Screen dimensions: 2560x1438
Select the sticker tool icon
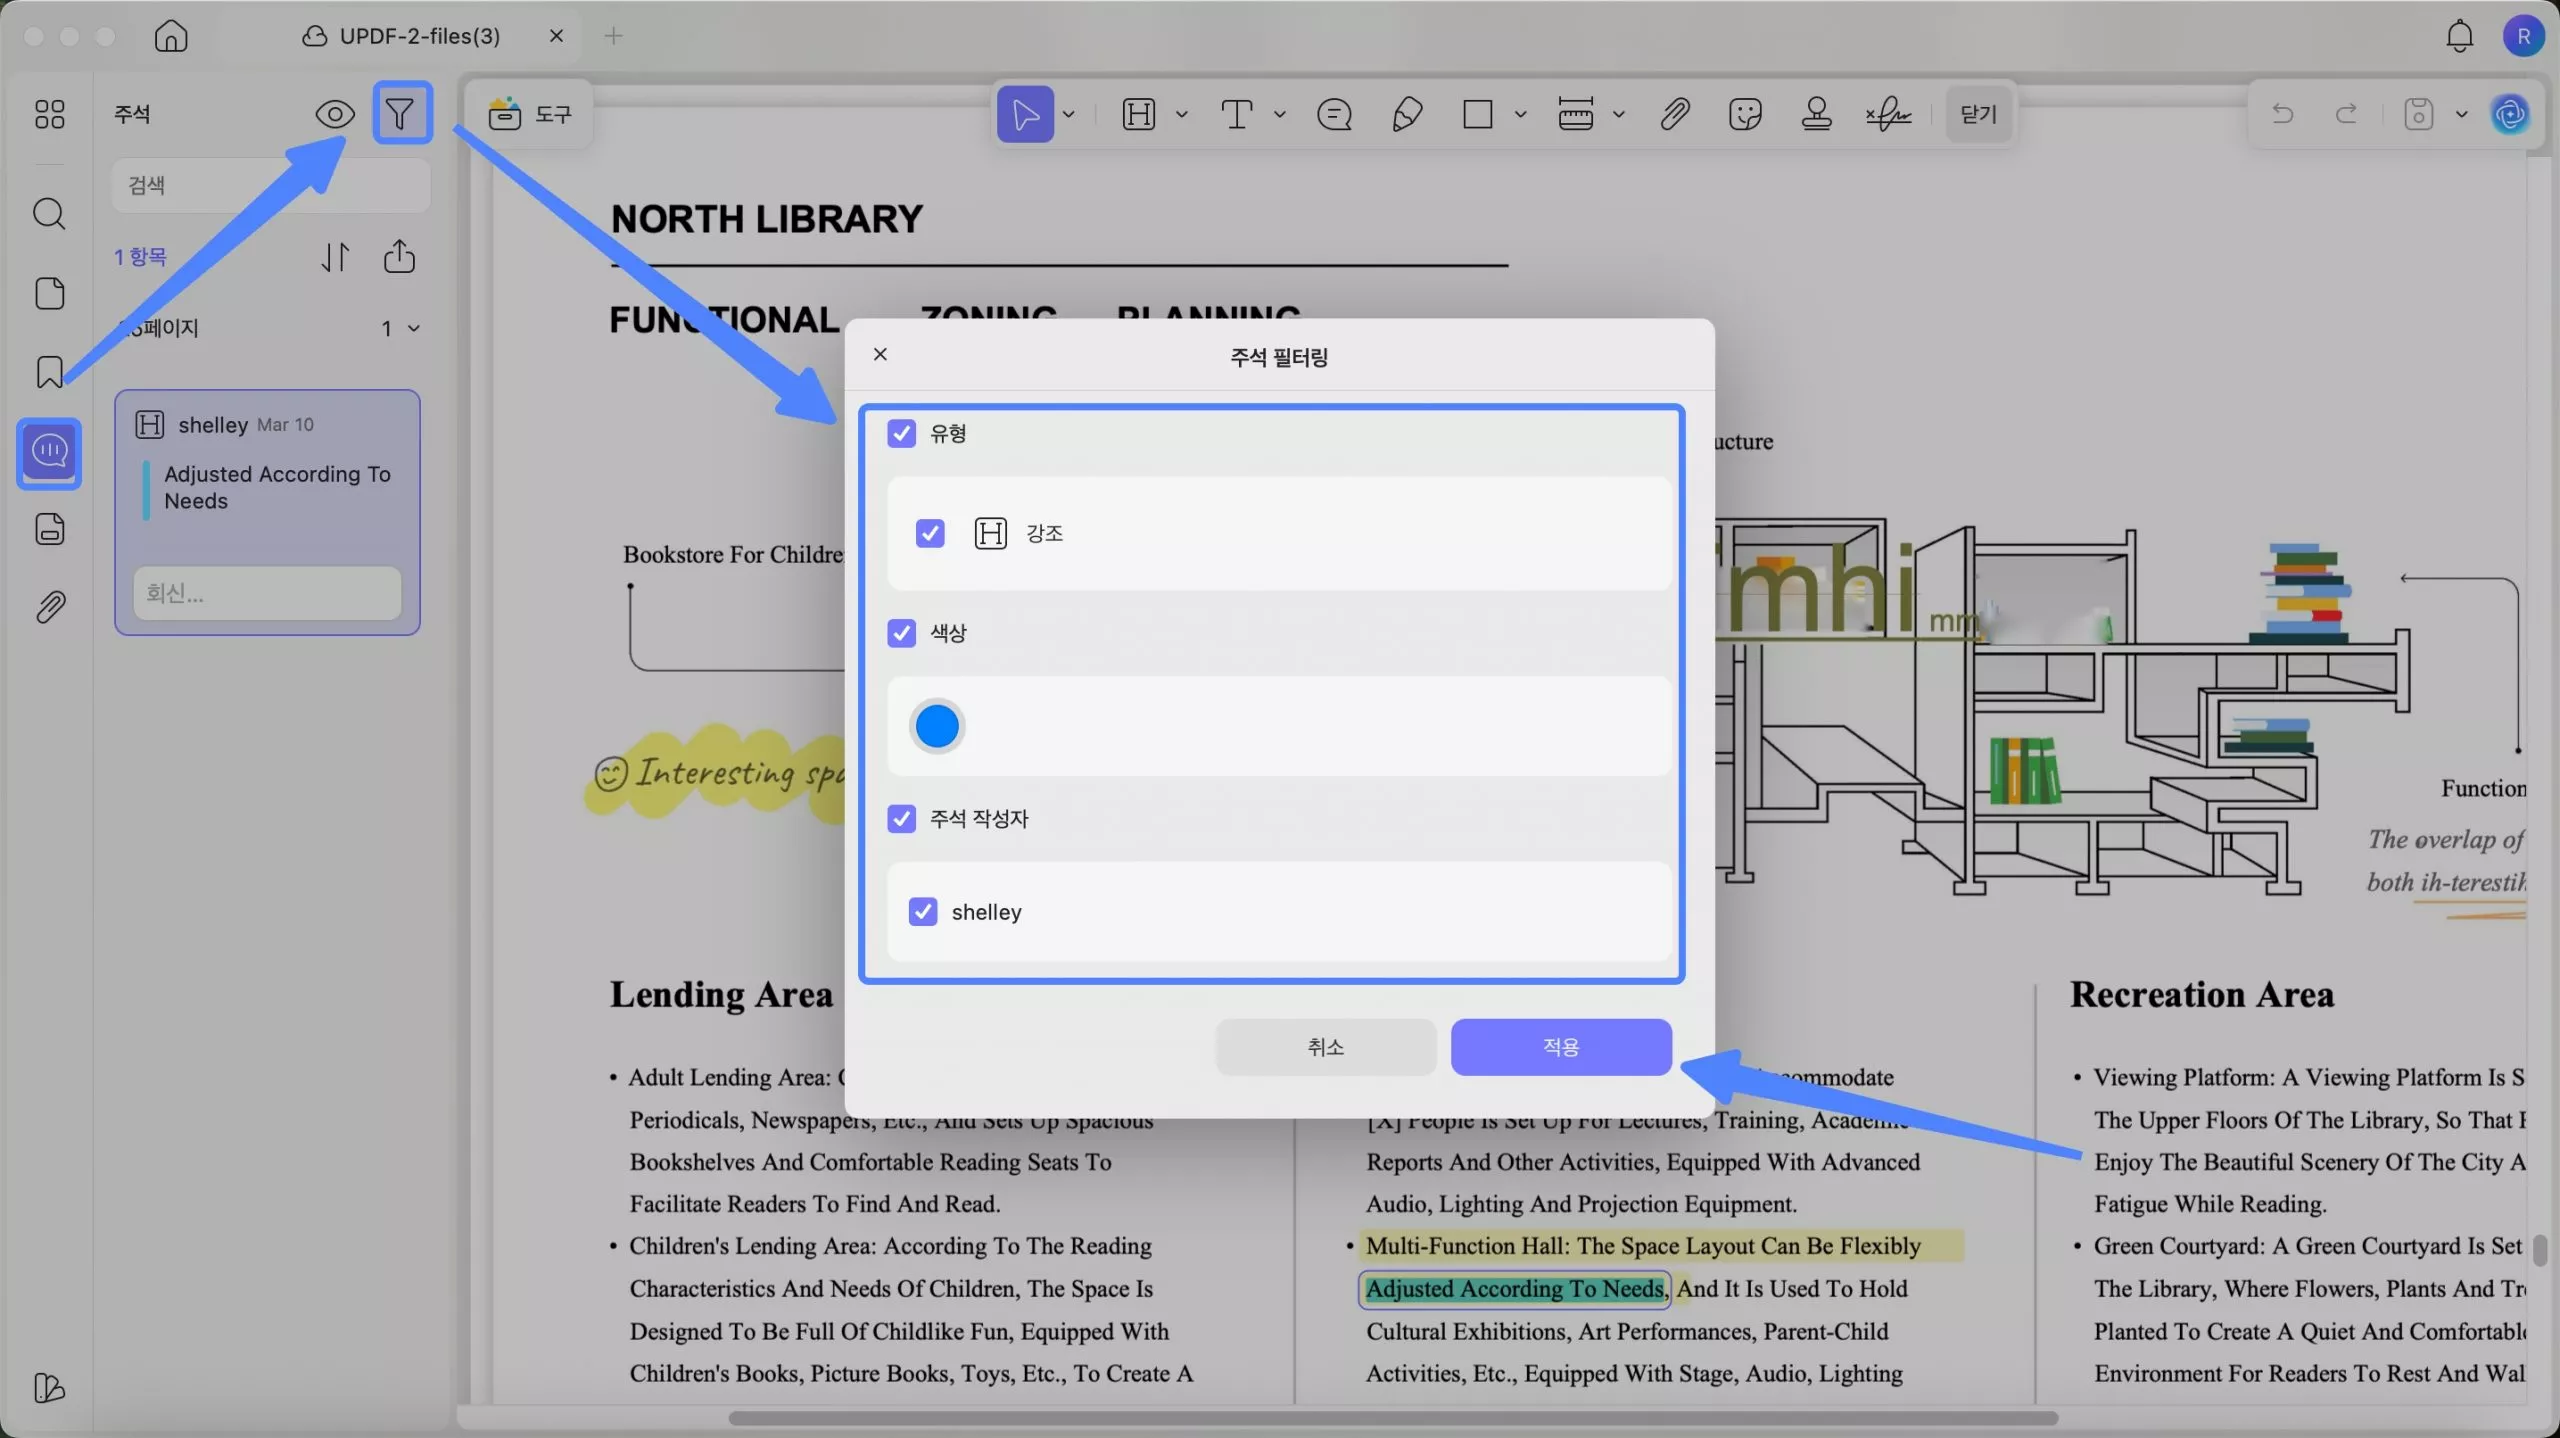point(1745,114)
